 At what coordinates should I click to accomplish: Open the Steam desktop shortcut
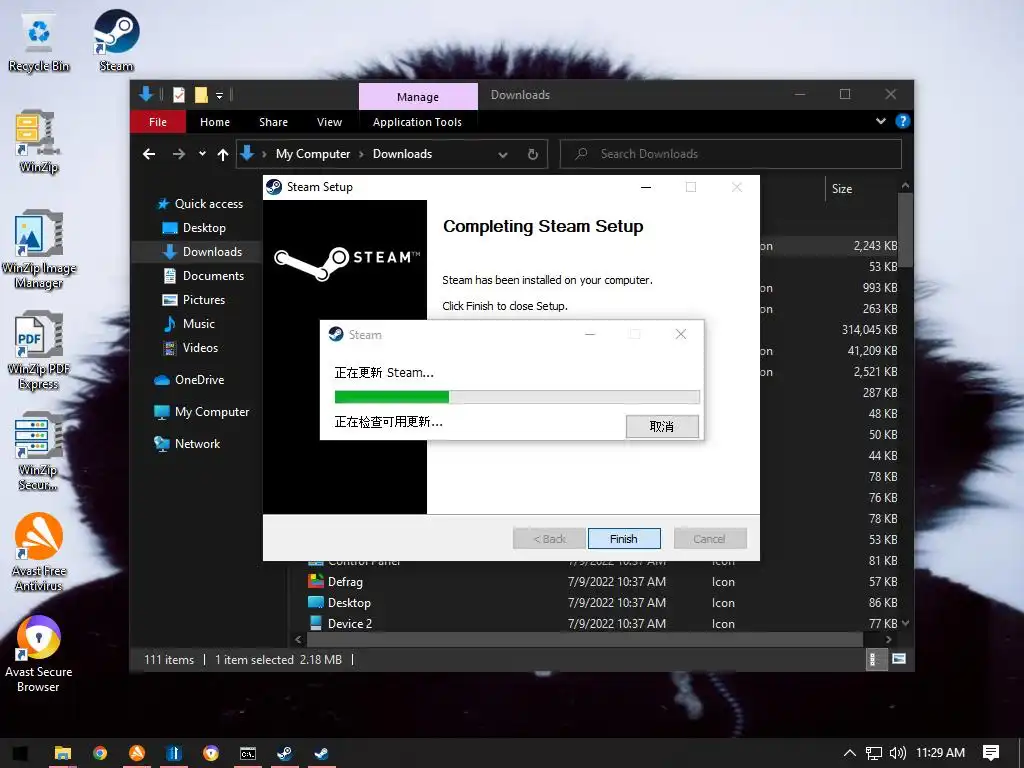(x=116, y=40)
